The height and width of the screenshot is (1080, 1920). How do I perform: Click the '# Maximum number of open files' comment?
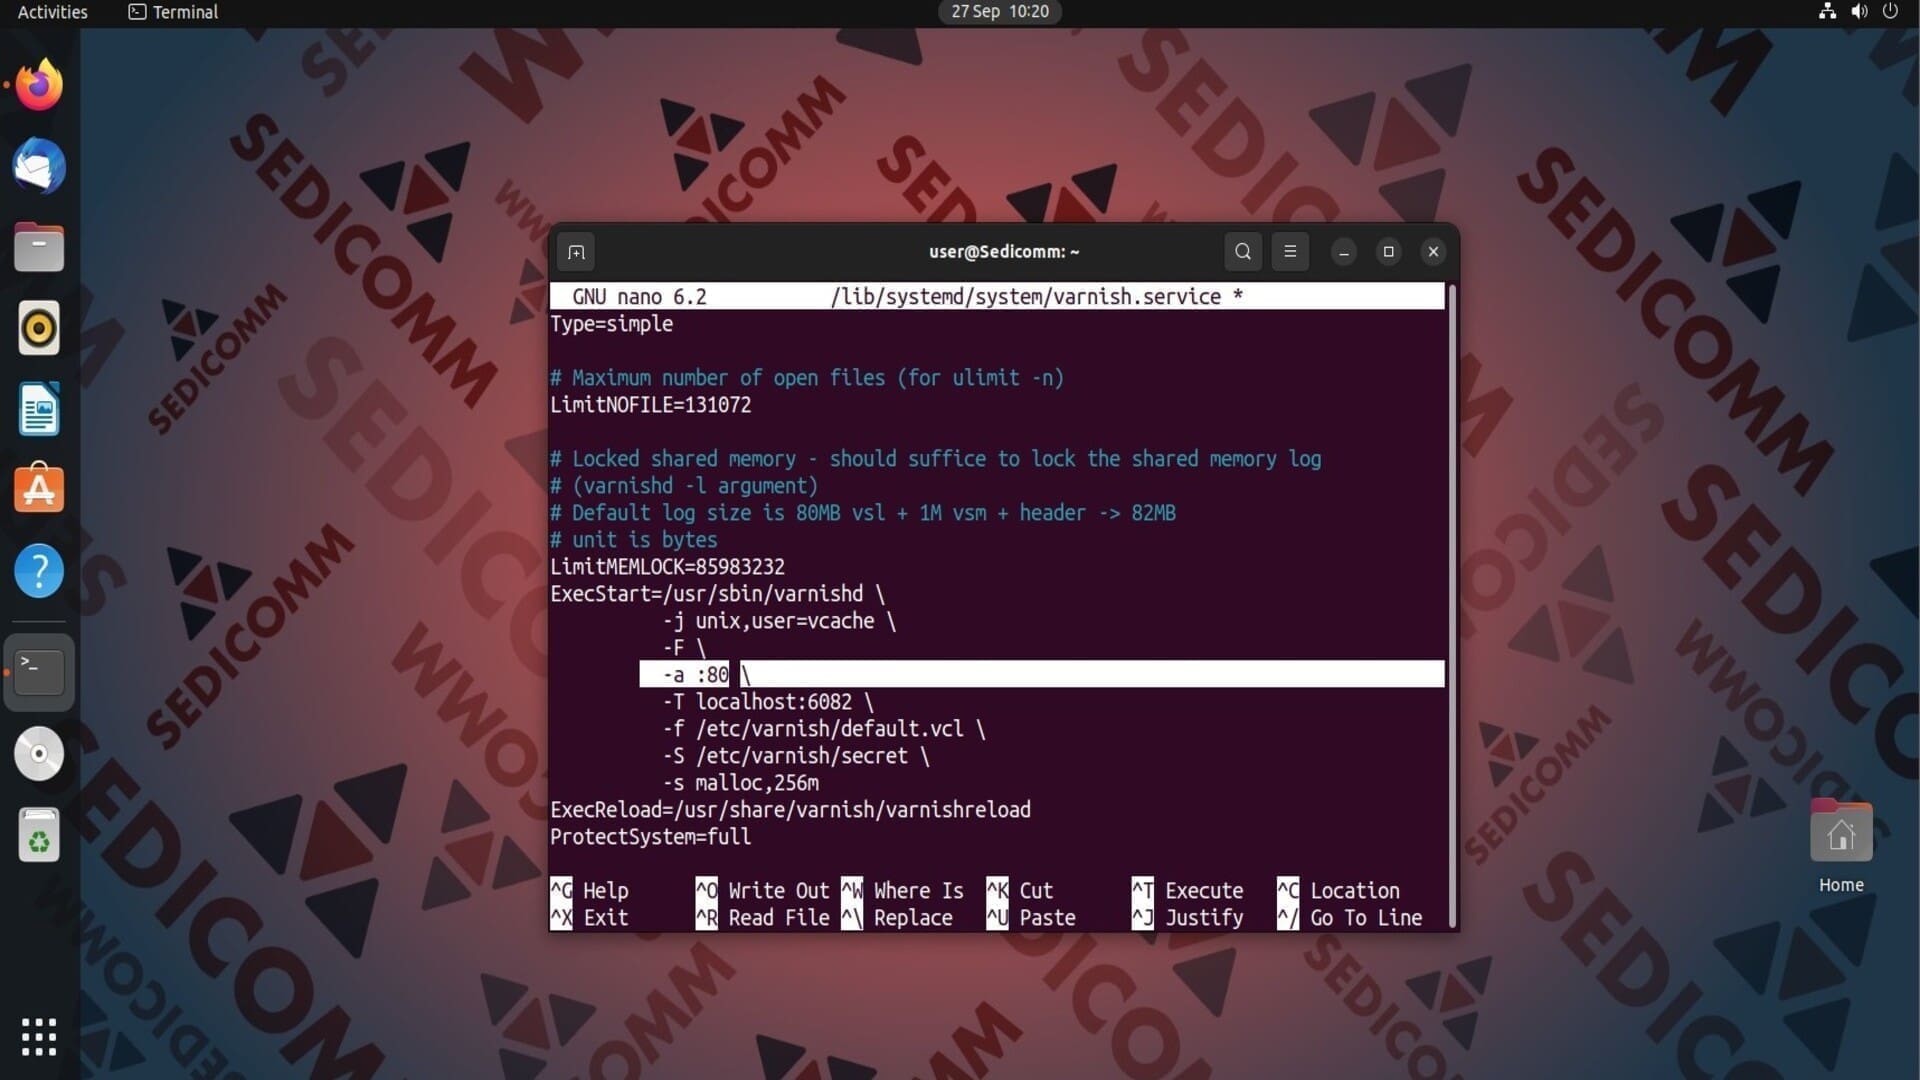[x=807, y=378]
